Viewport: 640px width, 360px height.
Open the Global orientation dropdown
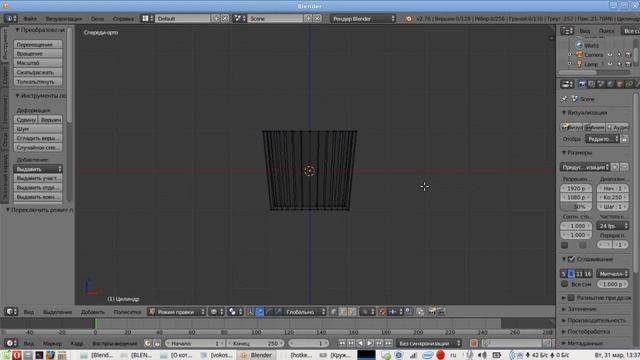(x=305, y=312)
